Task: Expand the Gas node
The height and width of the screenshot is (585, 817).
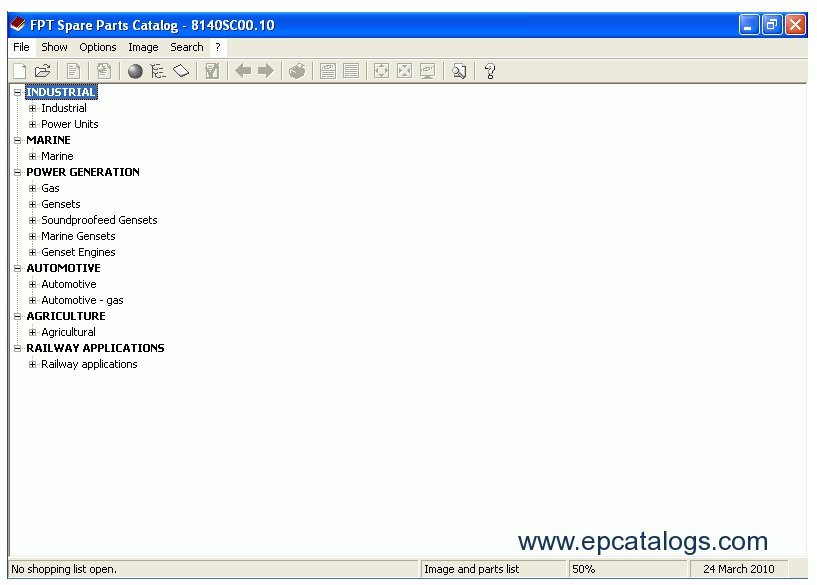Action: coord(32,188)
